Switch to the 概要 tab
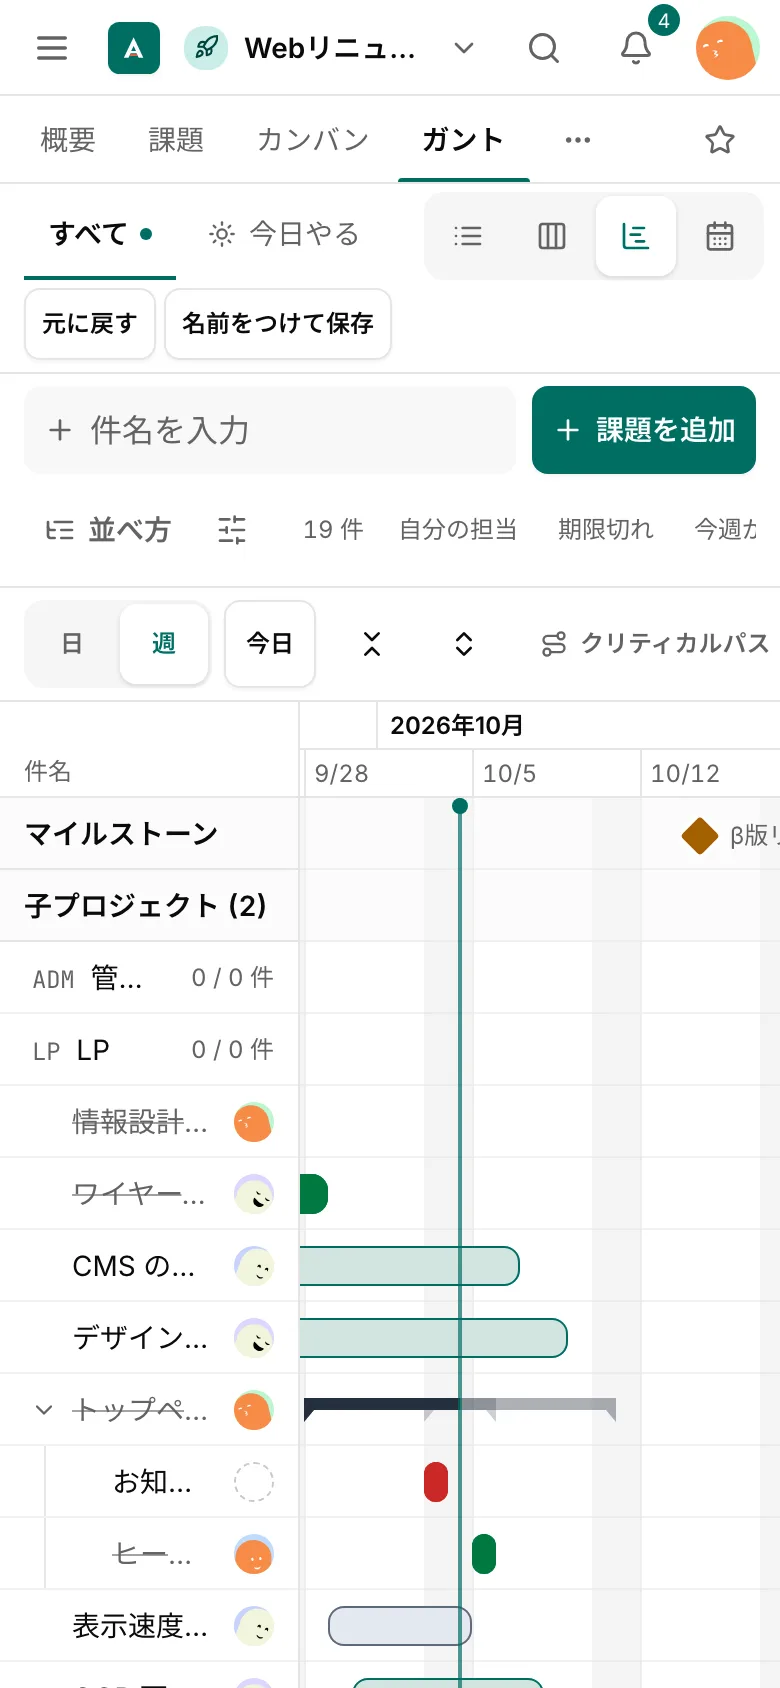The height and width of the screenshot is (1688, 780). pos(68,140)
